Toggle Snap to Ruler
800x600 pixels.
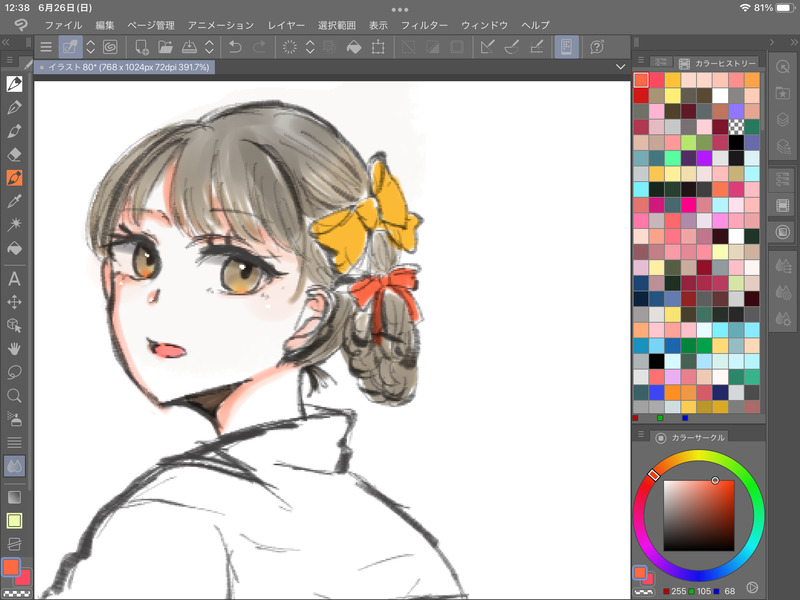point(487,47)
